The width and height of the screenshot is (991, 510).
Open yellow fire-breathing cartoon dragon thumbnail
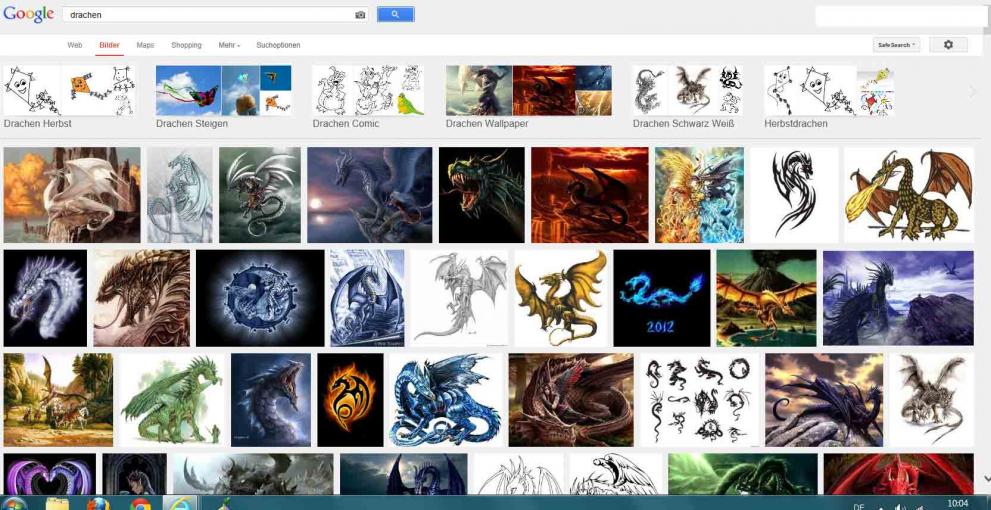[x=909, y=195]
